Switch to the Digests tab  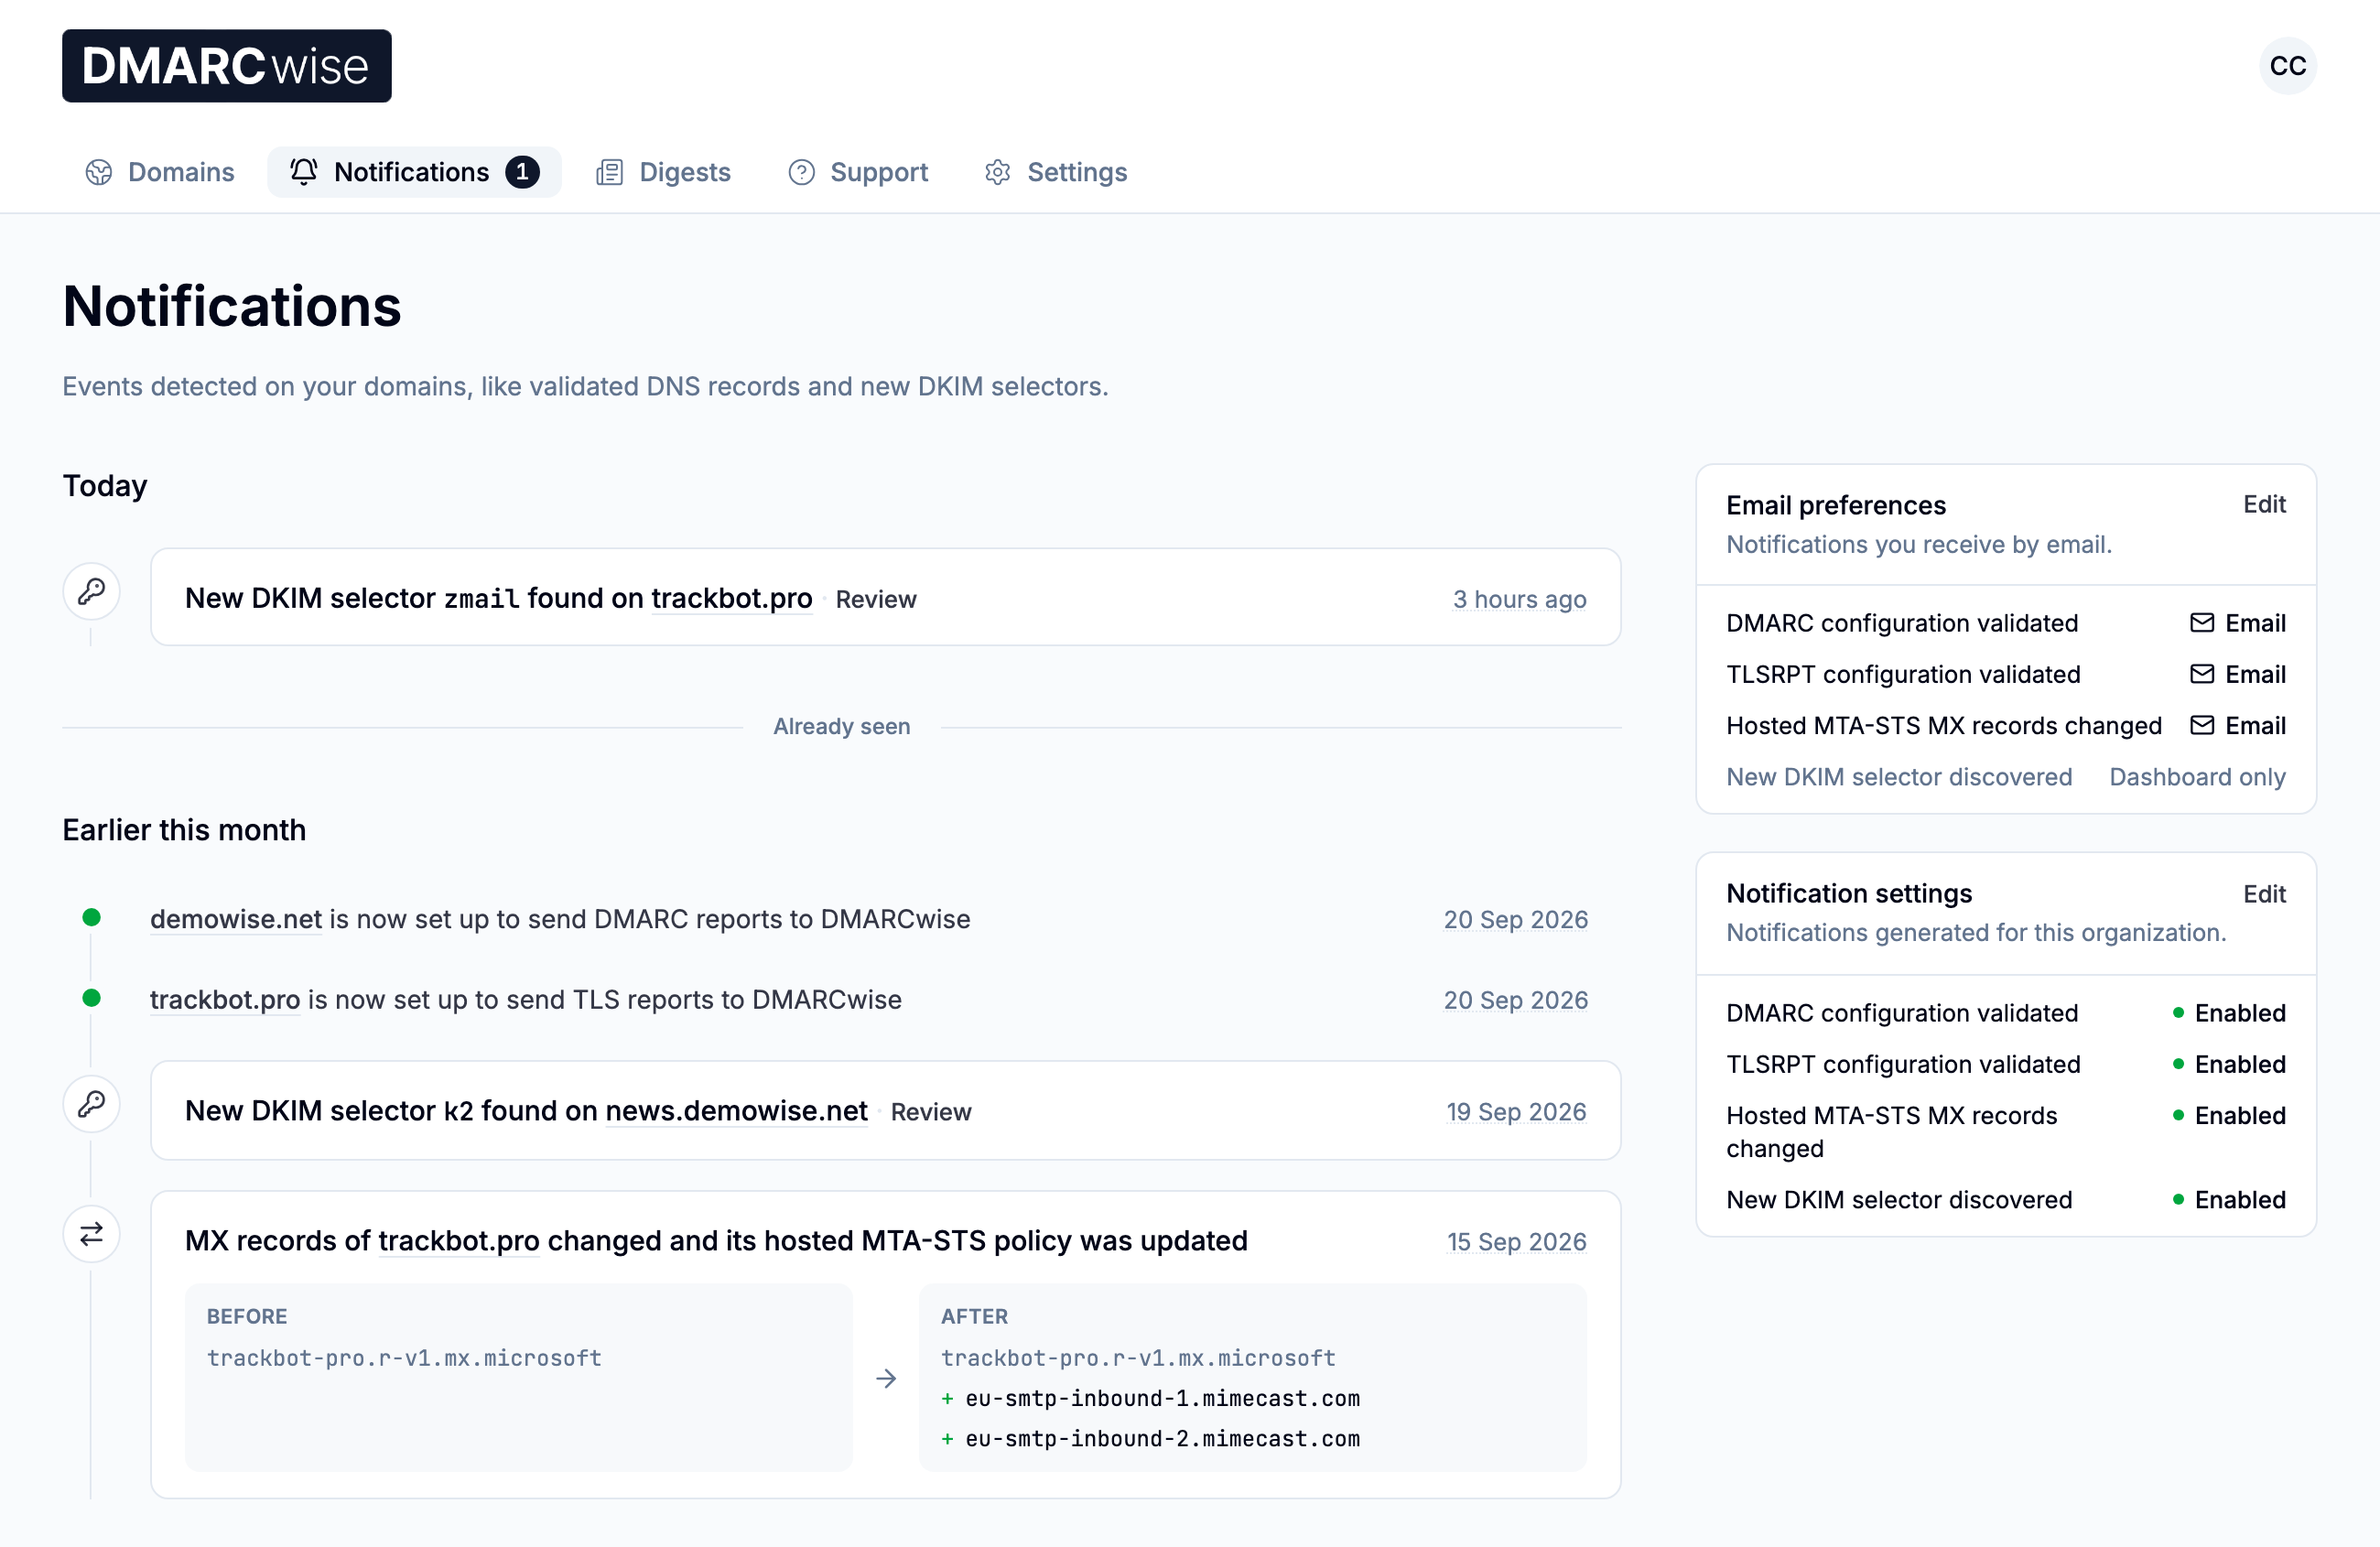(664, 172)
